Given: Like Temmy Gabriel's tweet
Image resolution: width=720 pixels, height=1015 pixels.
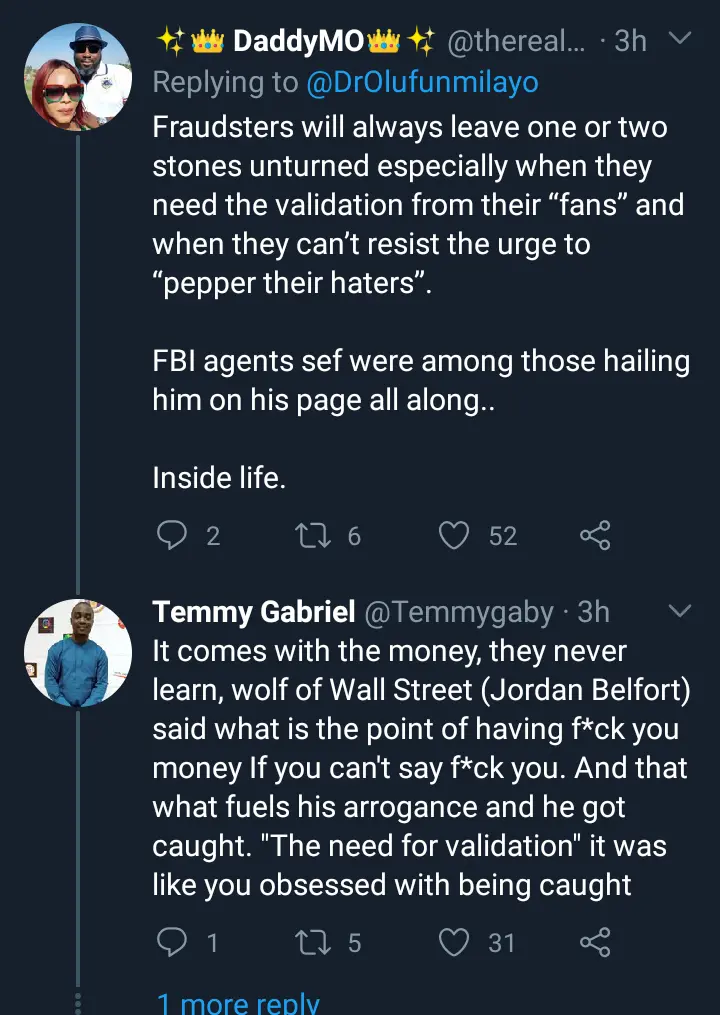Looking at the screenshot, I should [x=456, y=941].
